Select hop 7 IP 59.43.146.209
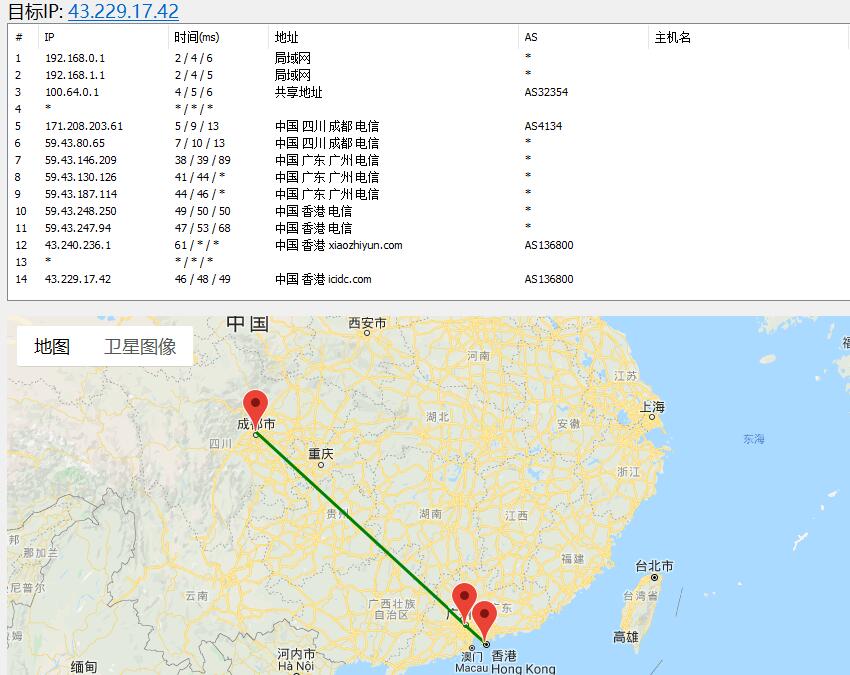 click(81, 160)
